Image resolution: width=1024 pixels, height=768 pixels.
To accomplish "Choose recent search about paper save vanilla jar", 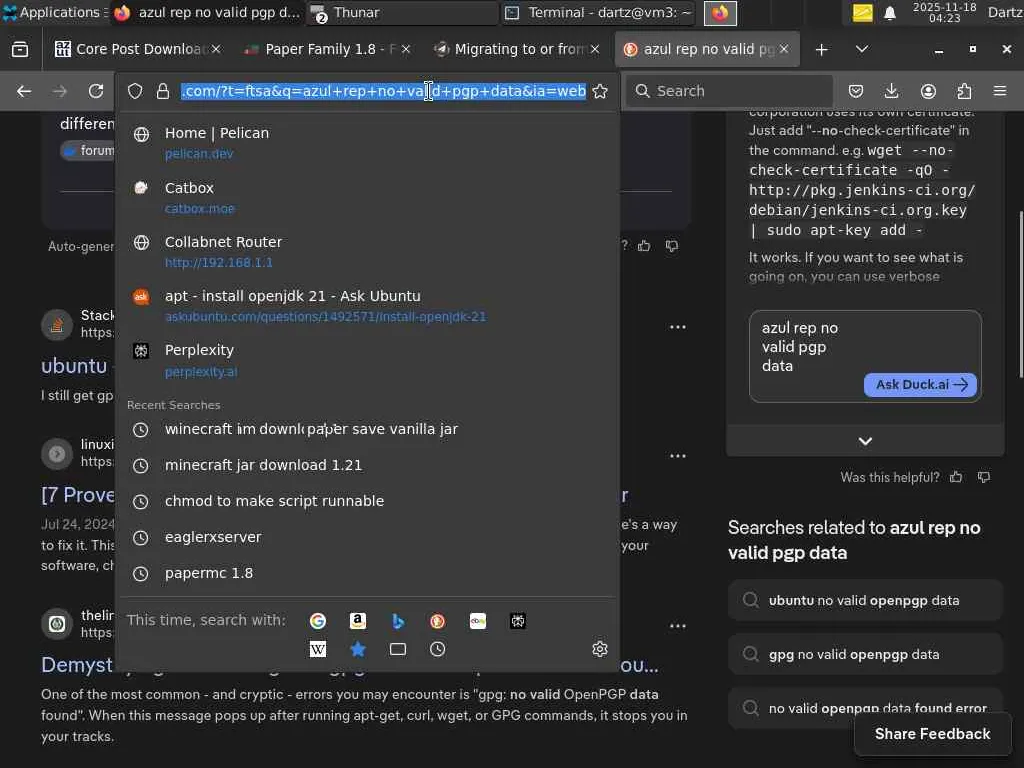I will tap(367, 430).
